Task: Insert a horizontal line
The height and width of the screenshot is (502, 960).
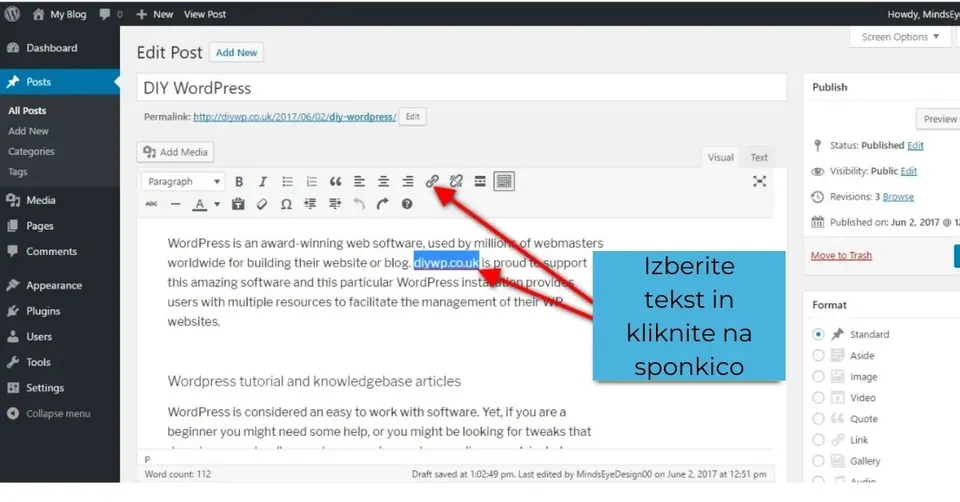Action: (x=175, y=204)
